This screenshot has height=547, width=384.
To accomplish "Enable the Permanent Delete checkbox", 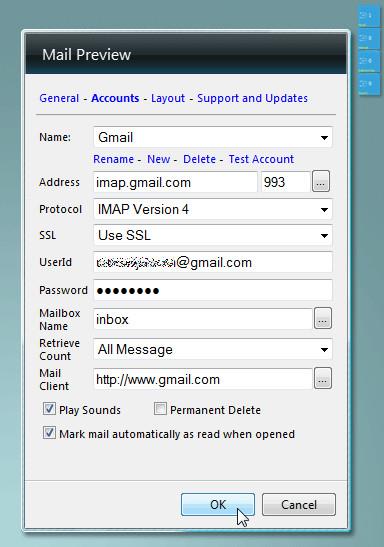I will [160, 409].
